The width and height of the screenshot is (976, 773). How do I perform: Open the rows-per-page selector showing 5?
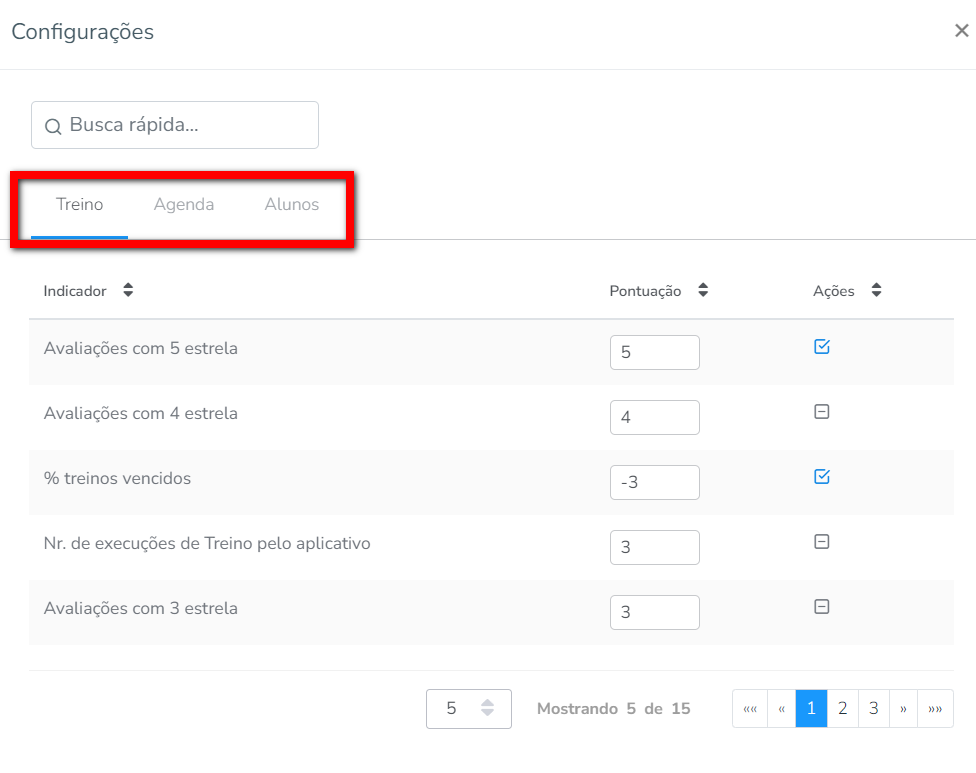pos(468,708)
